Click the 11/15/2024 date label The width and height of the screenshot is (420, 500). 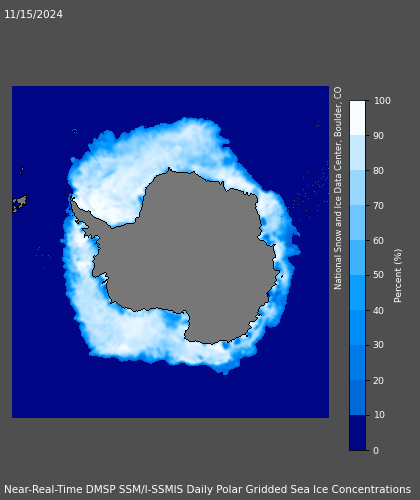(x=33, y=14)
